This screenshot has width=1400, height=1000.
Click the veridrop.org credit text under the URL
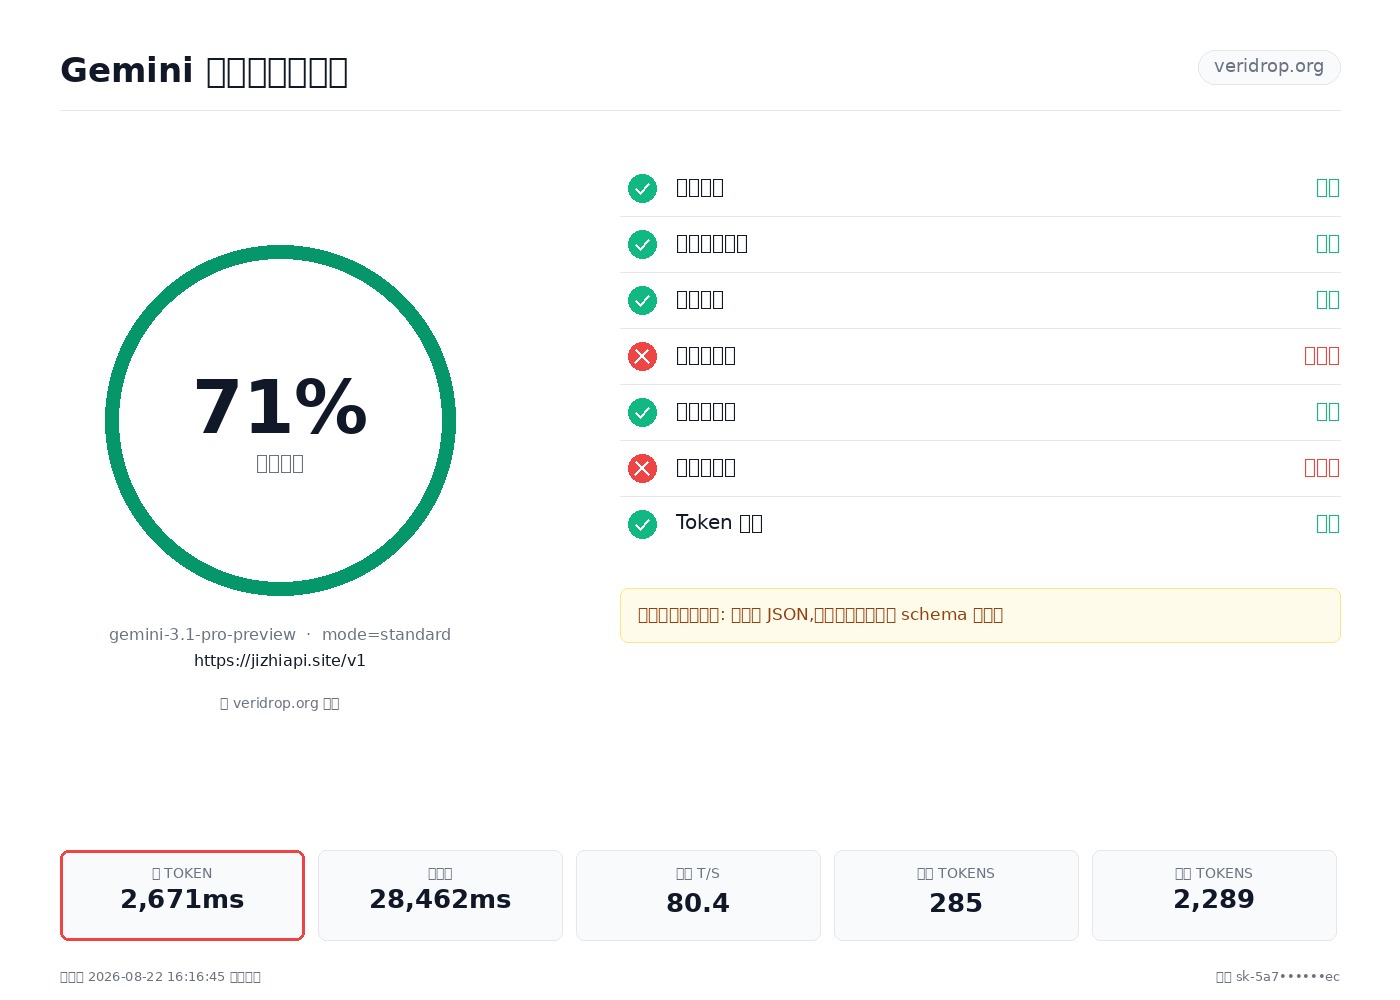click(x=280, y=703)
